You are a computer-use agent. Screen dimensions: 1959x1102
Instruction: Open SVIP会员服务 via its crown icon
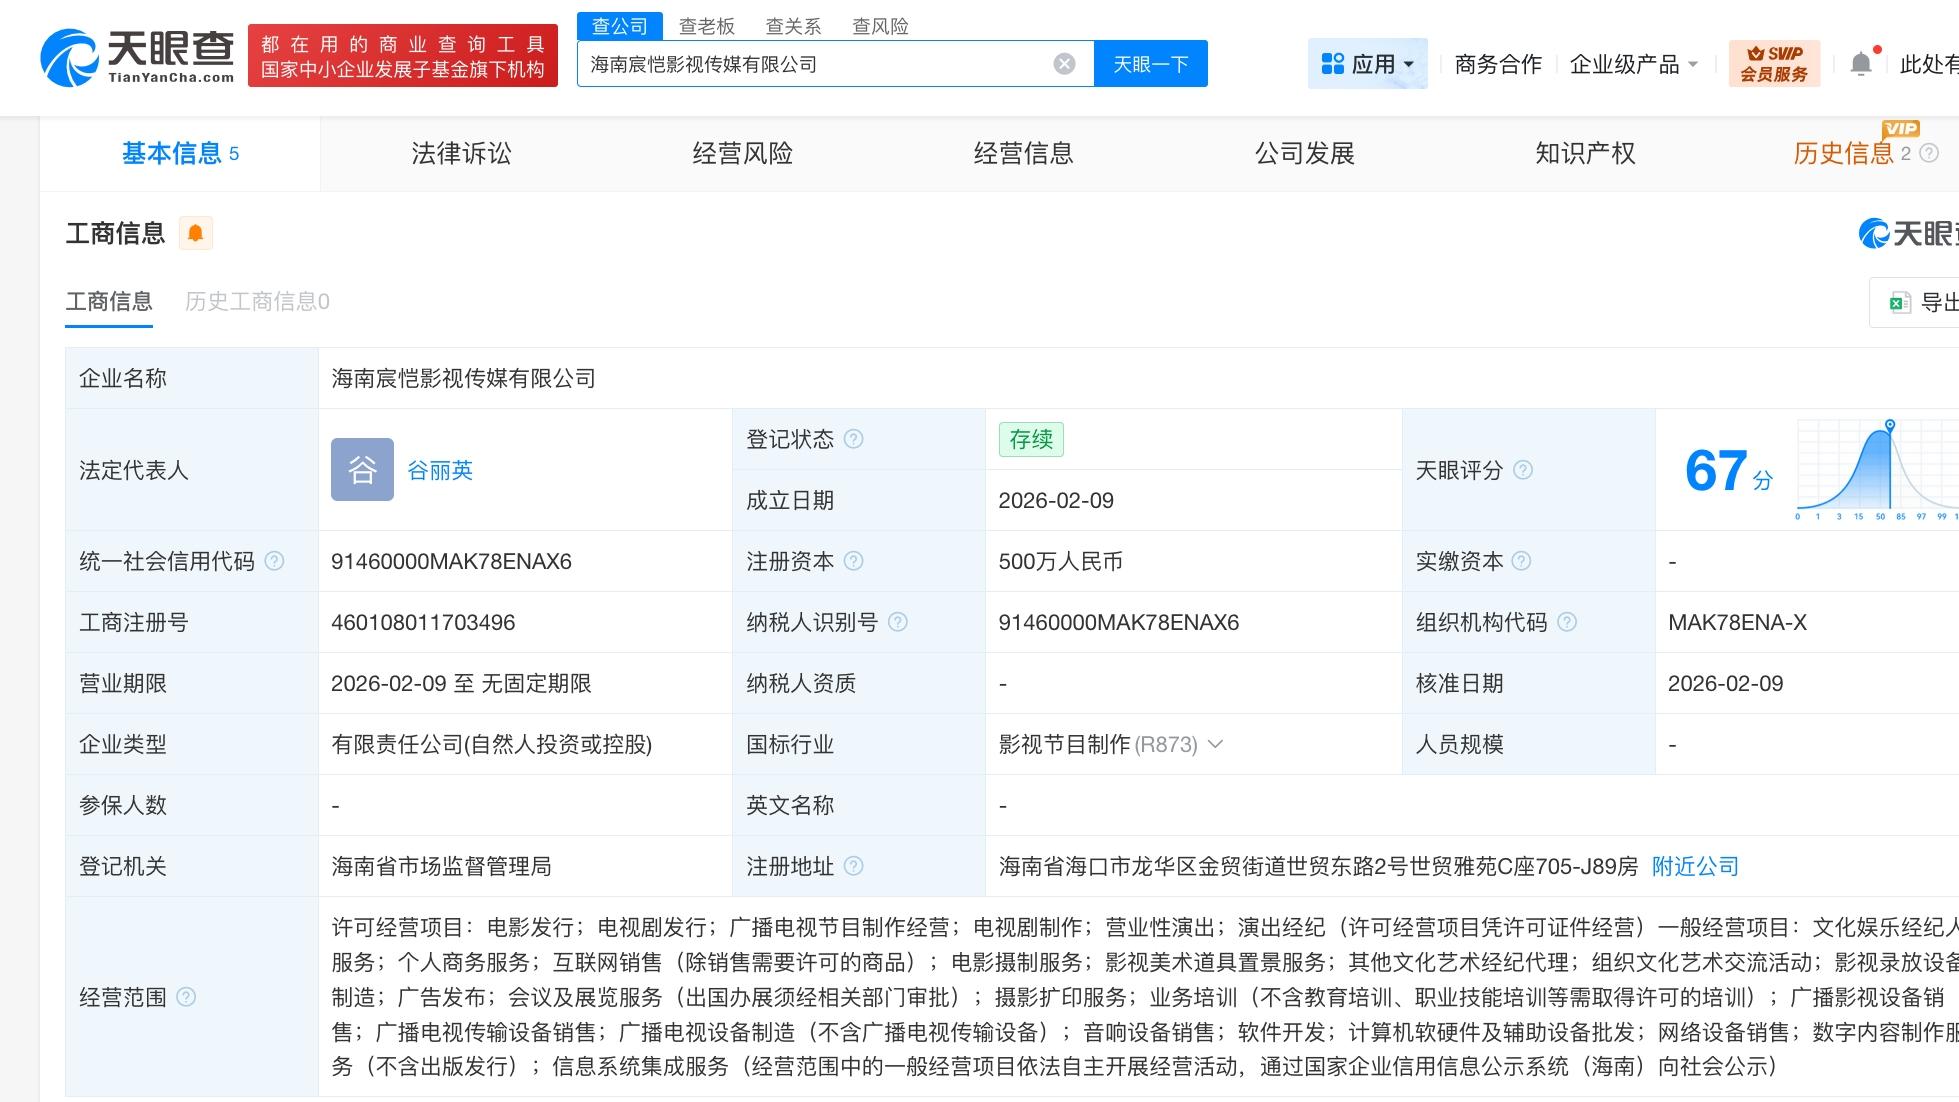(x=1775, y=62)
